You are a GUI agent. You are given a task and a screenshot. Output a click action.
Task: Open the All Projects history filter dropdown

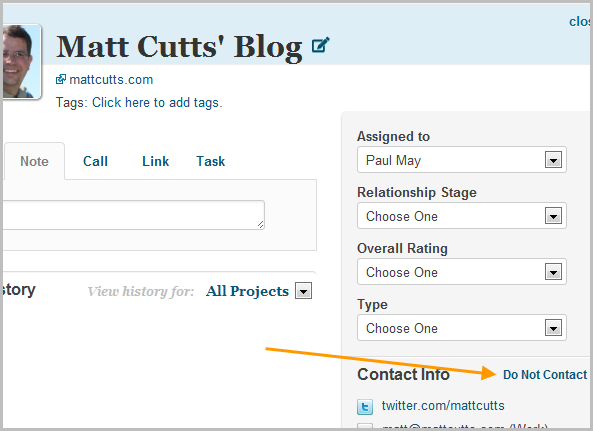coord(259,291)
